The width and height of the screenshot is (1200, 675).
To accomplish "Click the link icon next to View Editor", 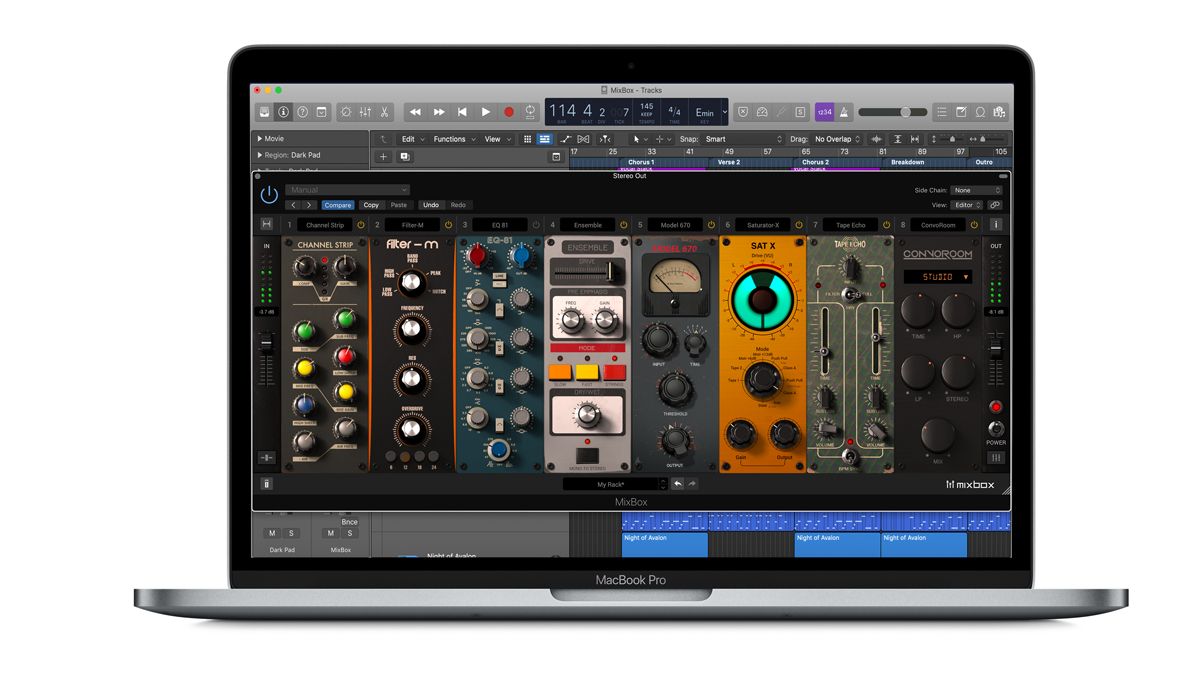I will pos(994,204).
